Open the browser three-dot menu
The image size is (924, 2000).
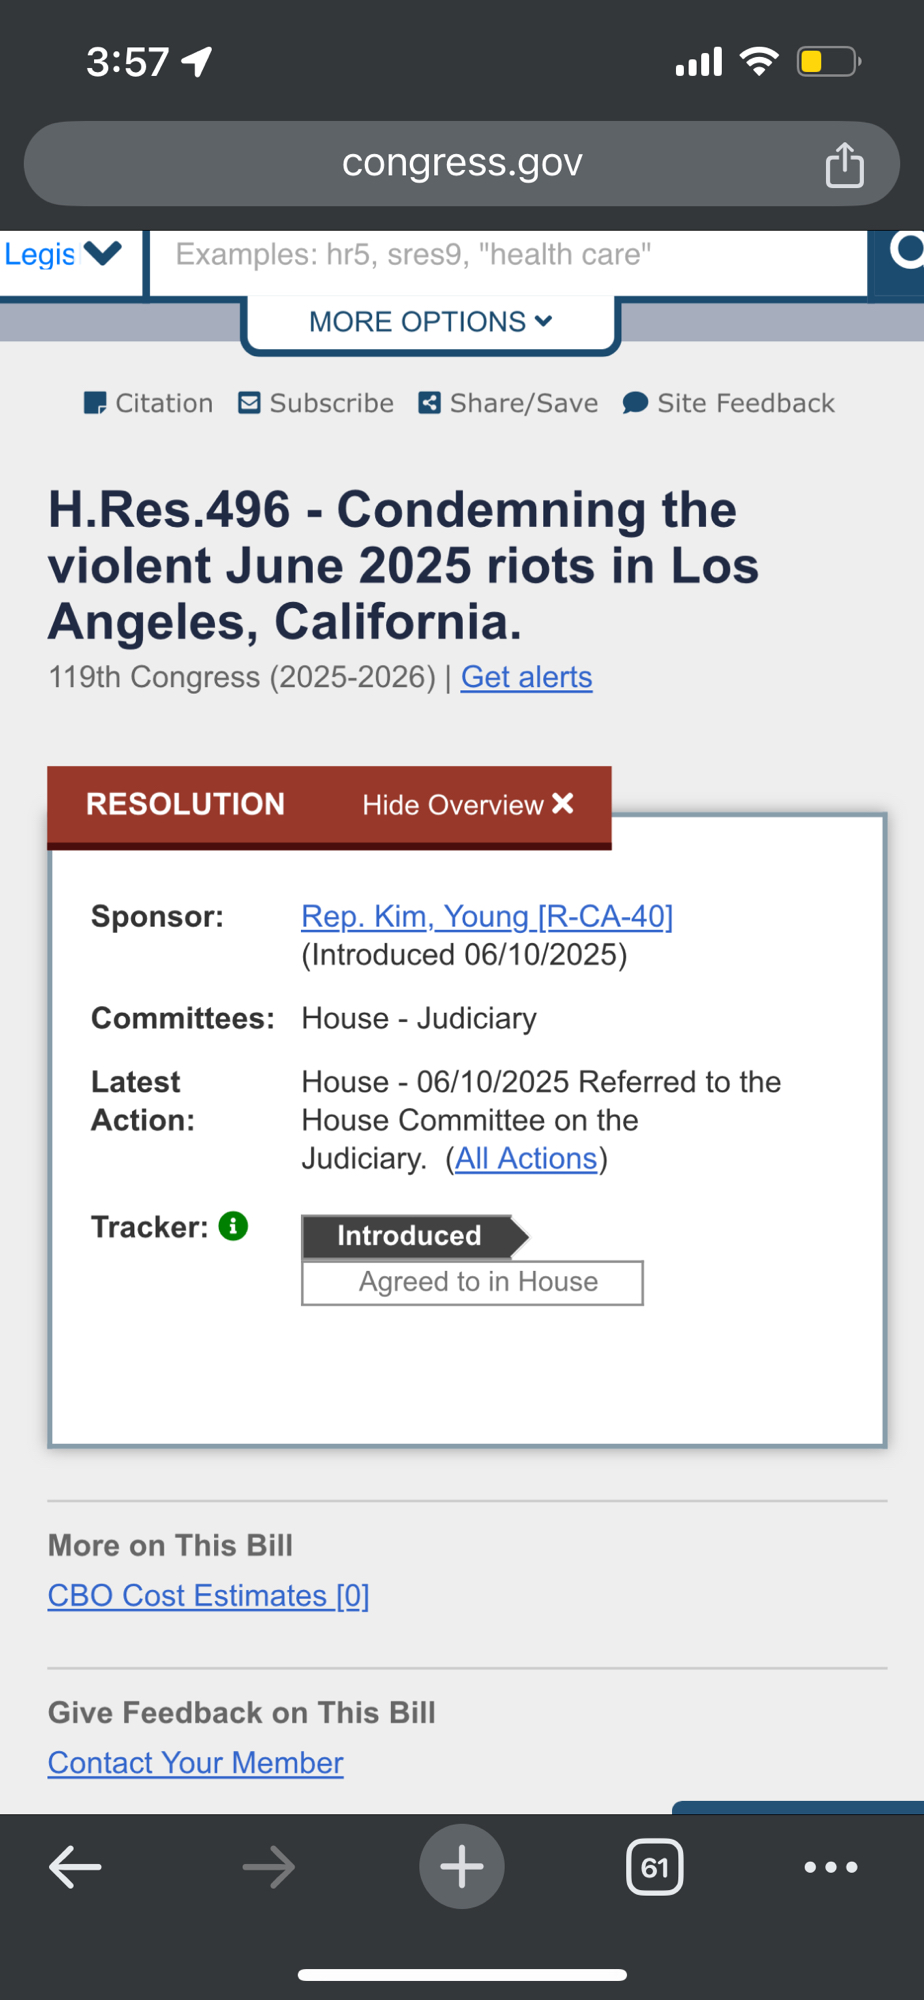[x=831, y=1867]
